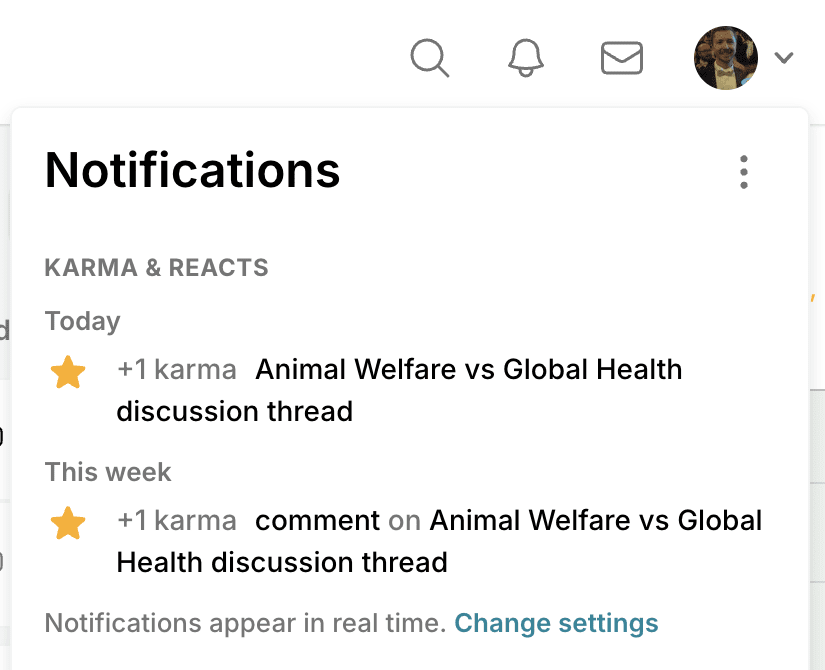Click the This week date group label

pos(108,472)
